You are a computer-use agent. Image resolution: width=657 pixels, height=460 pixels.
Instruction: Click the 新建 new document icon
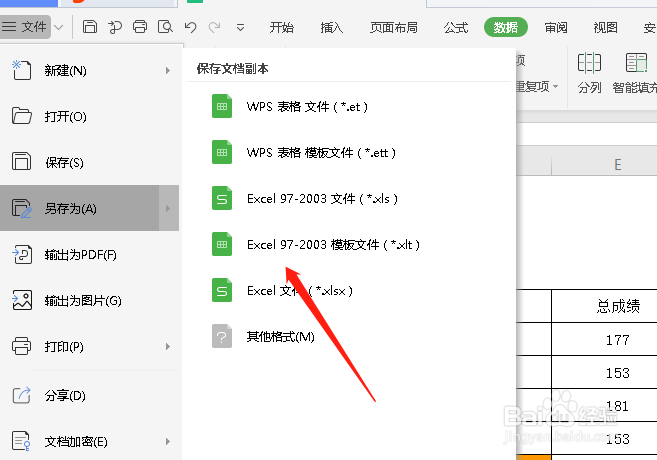21,70
